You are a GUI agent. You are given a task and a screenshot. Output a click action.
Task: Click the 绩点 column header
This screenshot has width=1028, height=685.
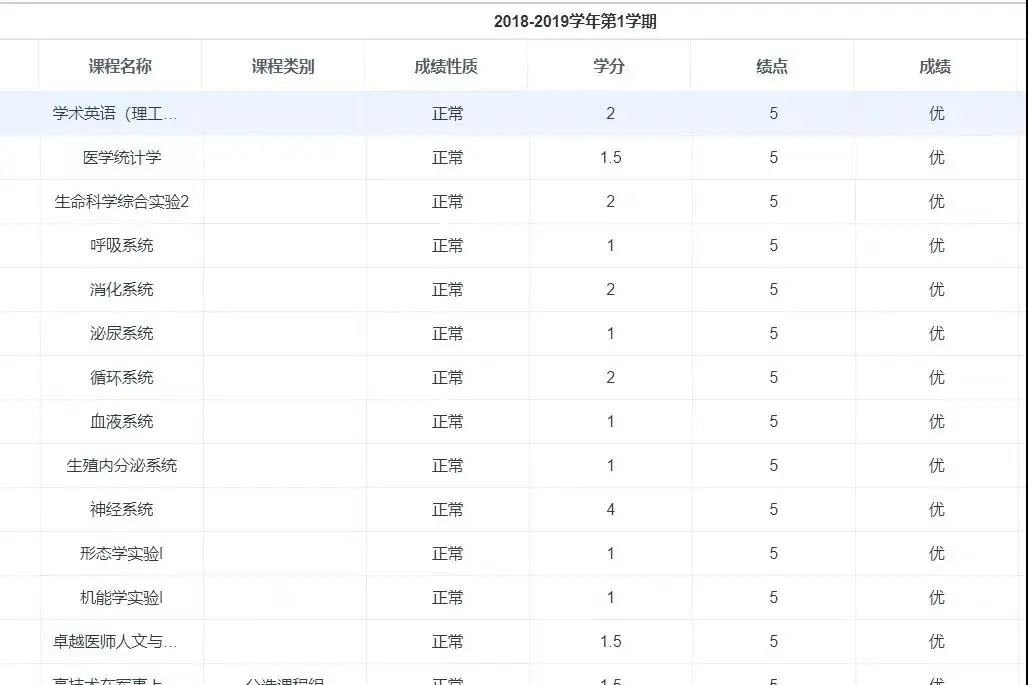(x=772, y=67)
